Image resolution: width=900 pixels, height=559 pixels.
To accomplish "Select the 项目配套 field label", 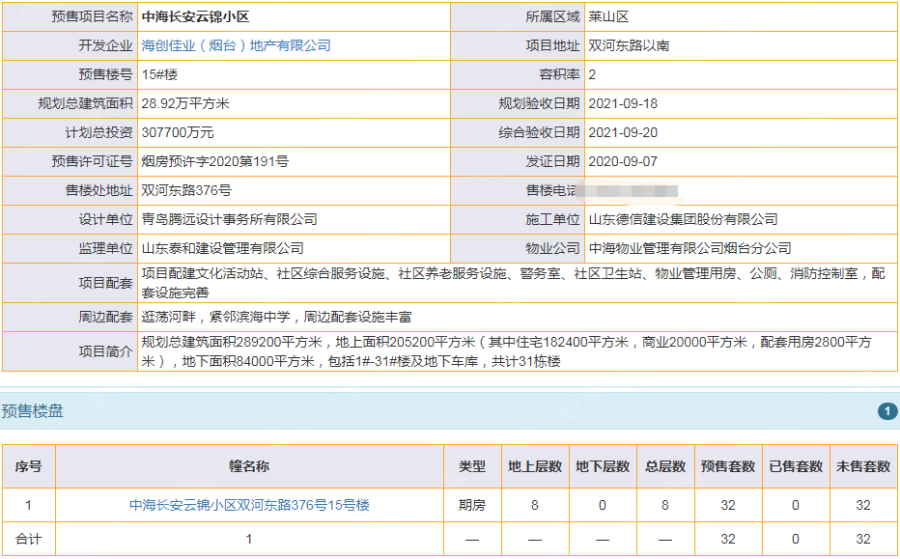I will [x=106, y=283].
